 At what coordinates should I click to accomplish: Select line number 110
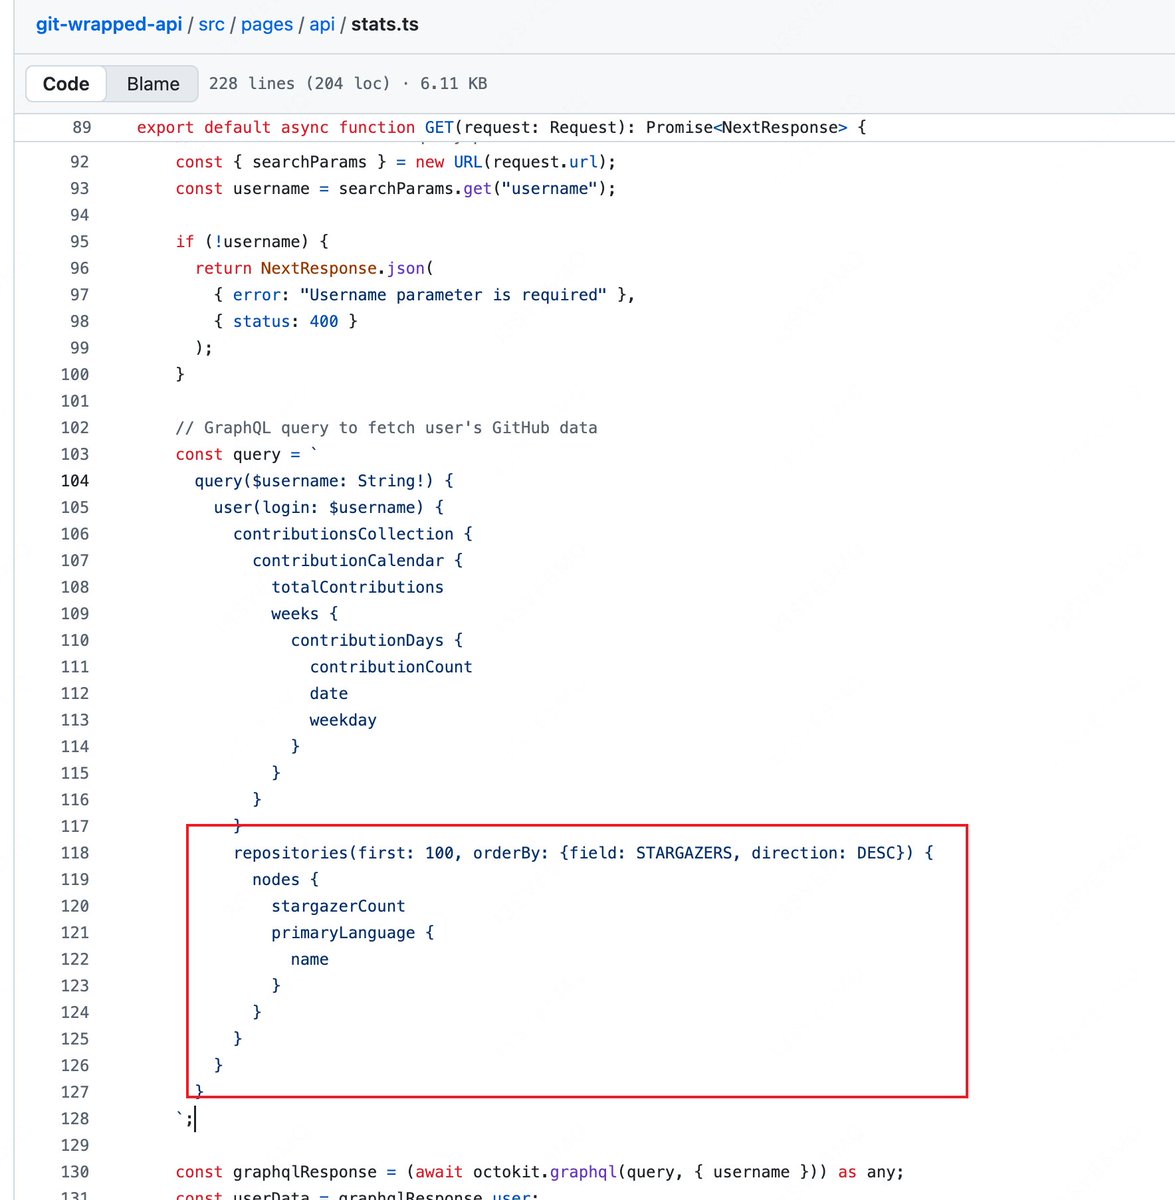tap(75, 640)
